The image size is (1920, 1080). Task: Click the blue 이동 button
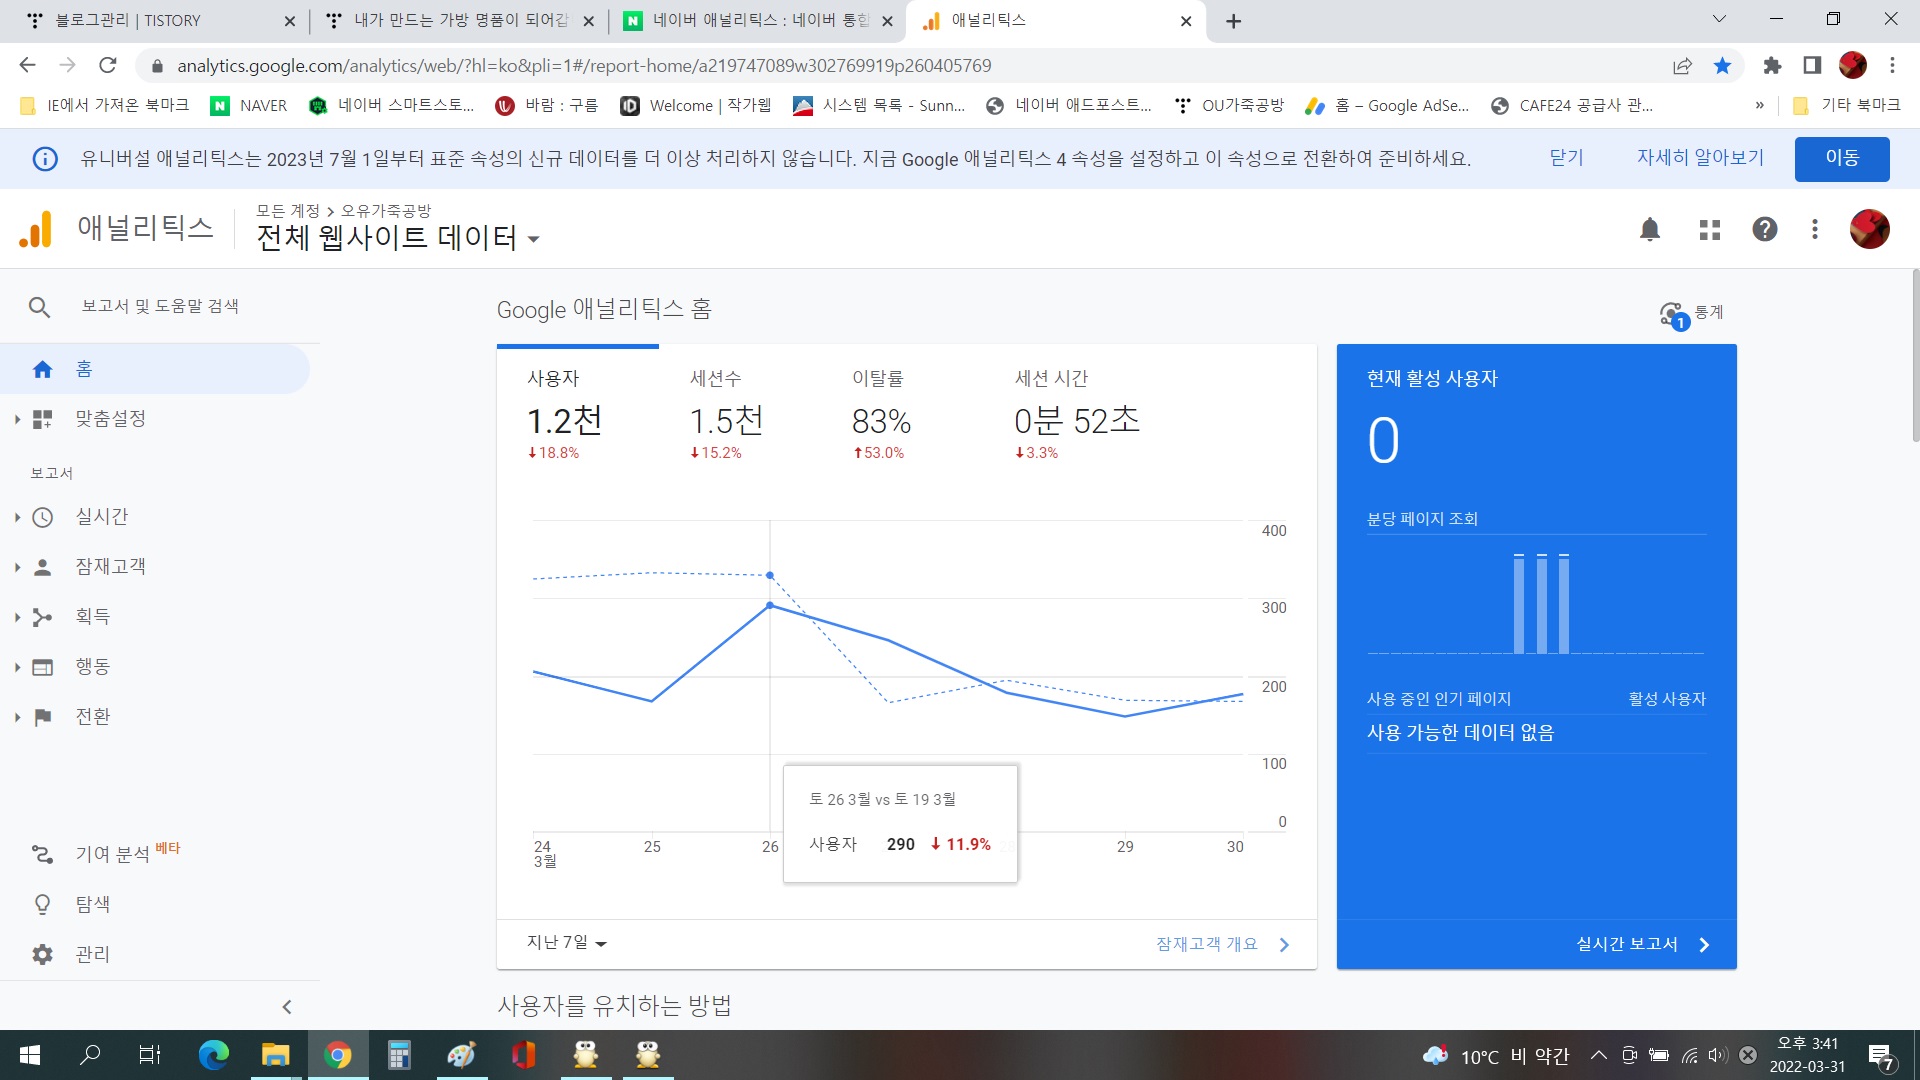pos(1842,159)
